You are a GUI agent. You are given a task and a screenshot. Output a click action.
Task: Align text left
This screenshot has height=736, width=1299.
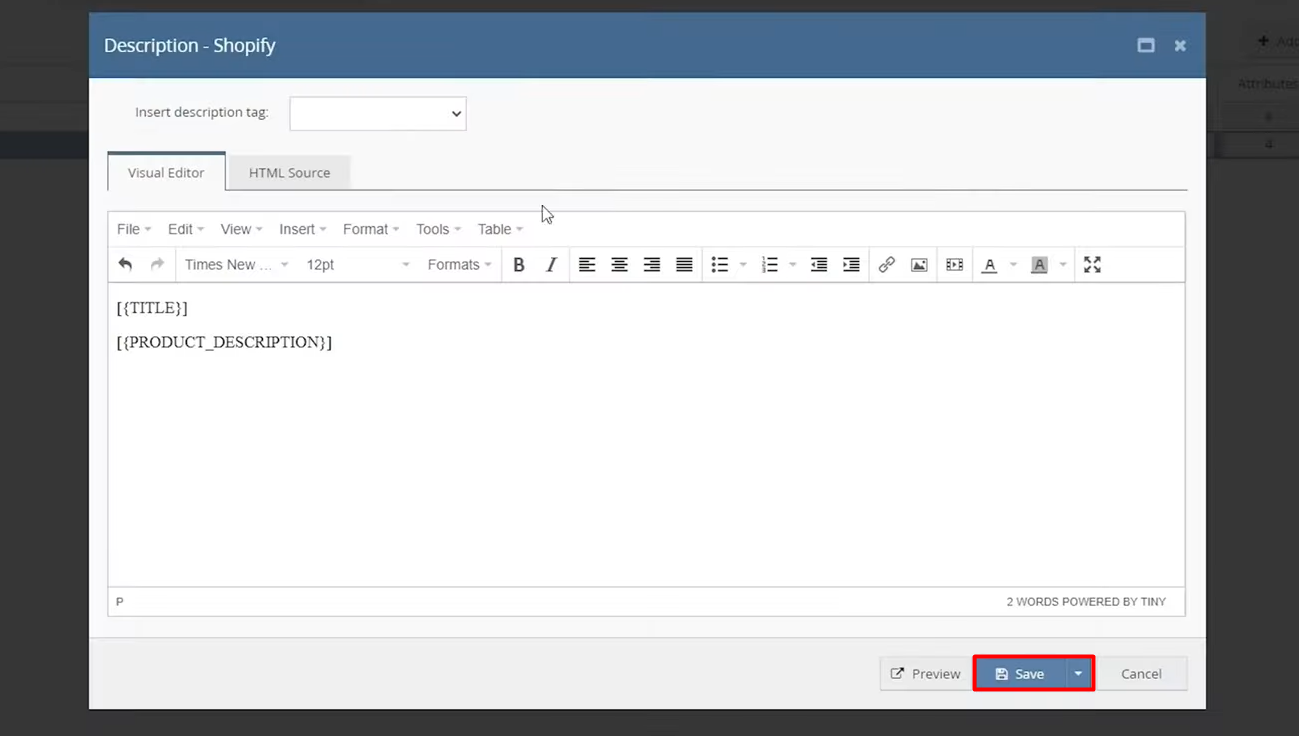pyautogui.click(x=587, y=265)
